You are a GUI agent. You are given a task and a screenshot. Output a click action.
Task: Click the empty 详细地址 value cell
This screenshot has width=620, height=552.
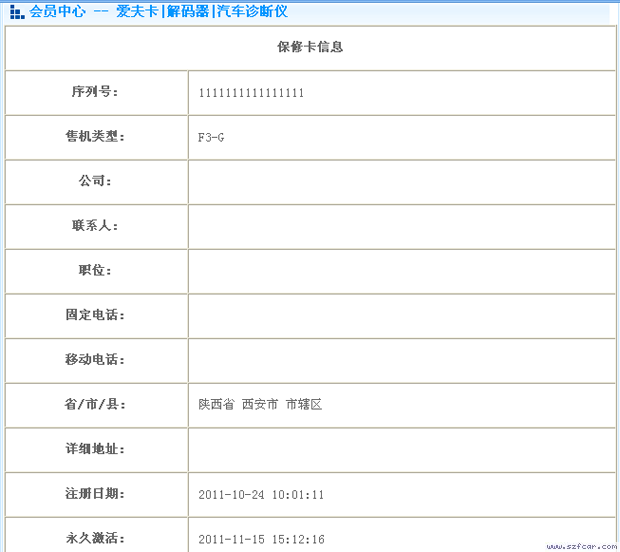[401, 449]
